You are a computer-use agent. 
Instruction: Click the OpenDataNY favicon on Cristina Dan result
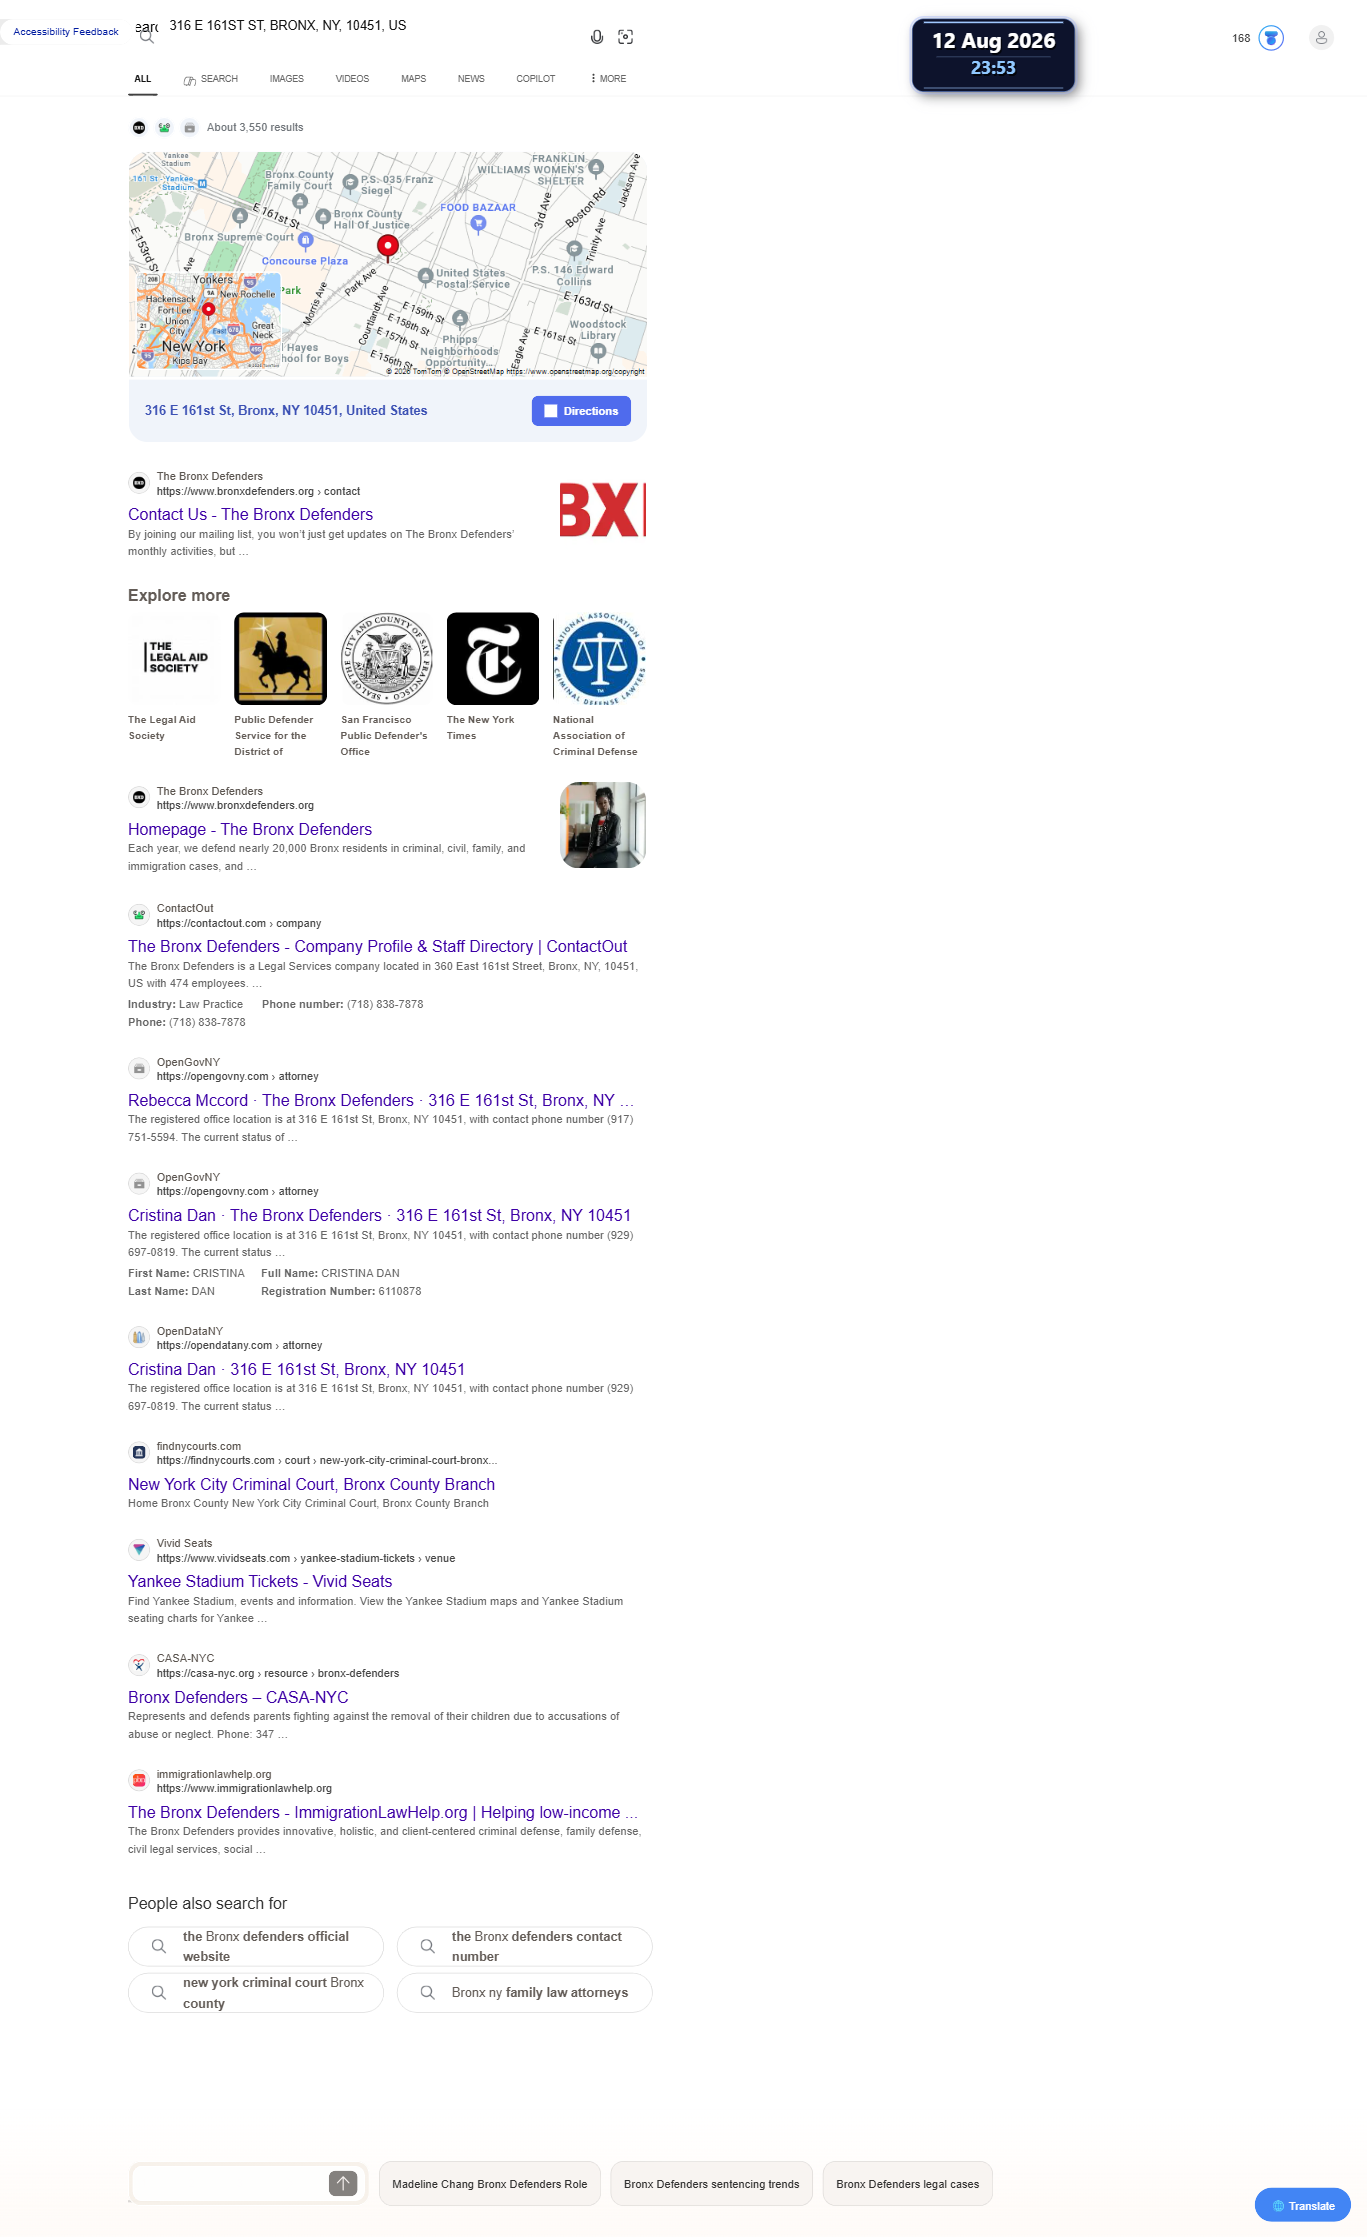(x=139, y=1338)
